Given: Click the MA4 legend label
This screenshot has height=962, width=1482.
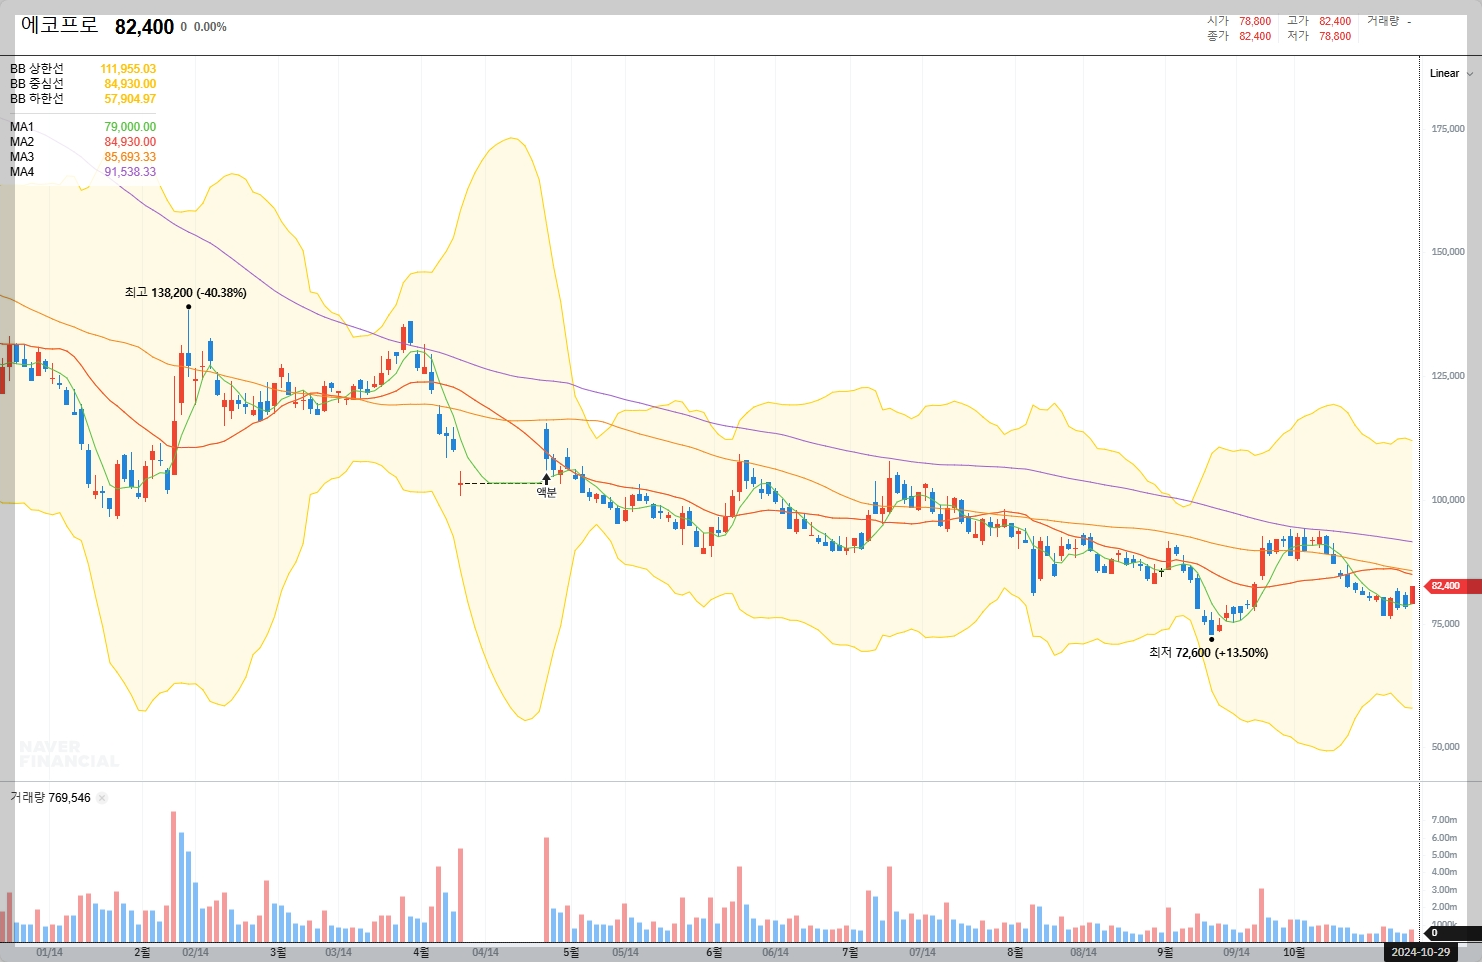Looking at the screenshot, I should point(22,172).
